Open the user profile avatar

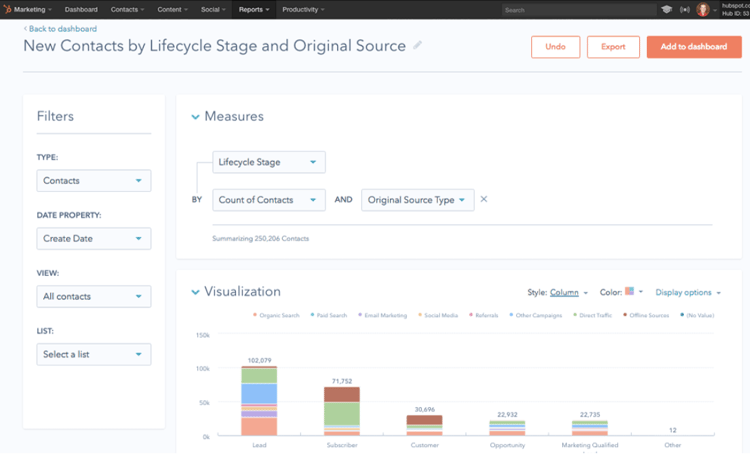(702, 9)
